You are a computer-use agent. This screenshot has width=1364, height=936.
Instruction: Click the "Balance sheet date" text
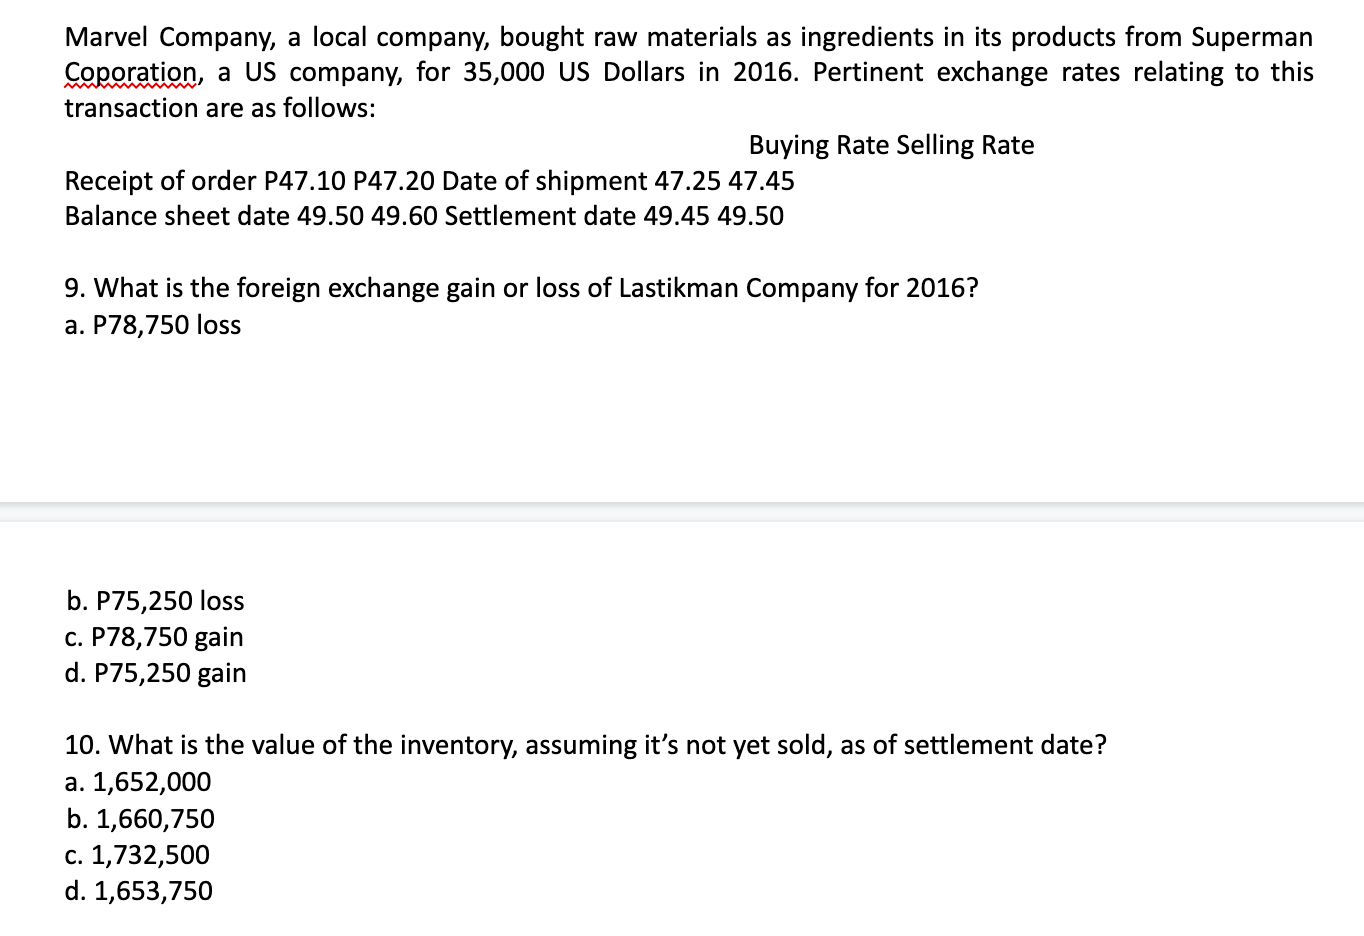click(x=177, y=216)
